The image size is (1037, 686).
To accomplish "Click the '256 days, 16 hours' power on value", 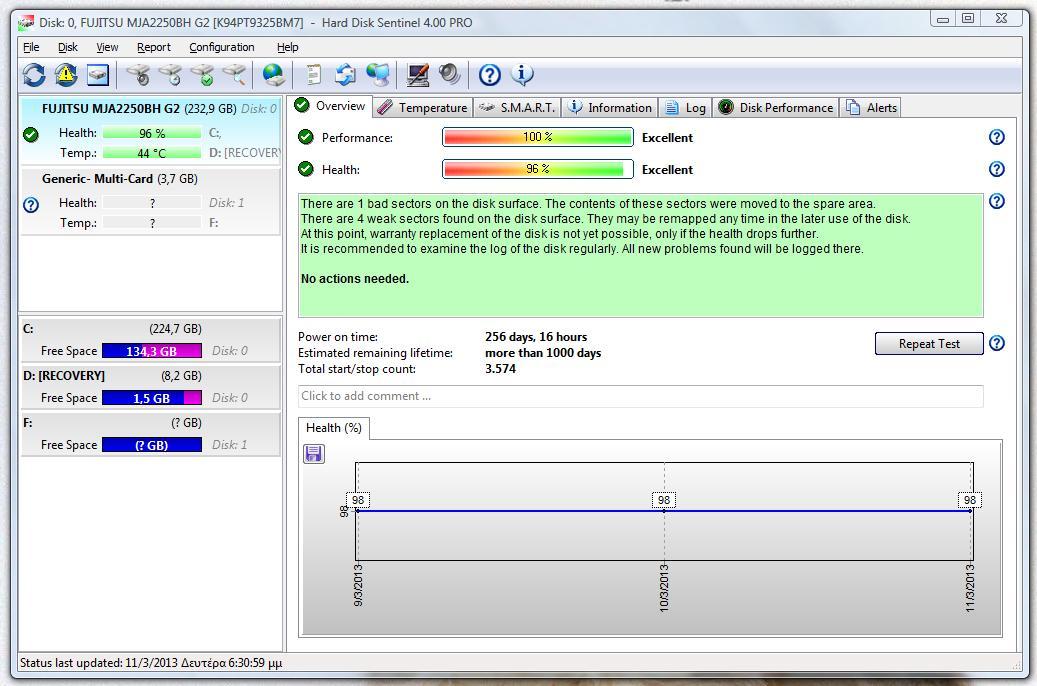I will pos(536,337).
